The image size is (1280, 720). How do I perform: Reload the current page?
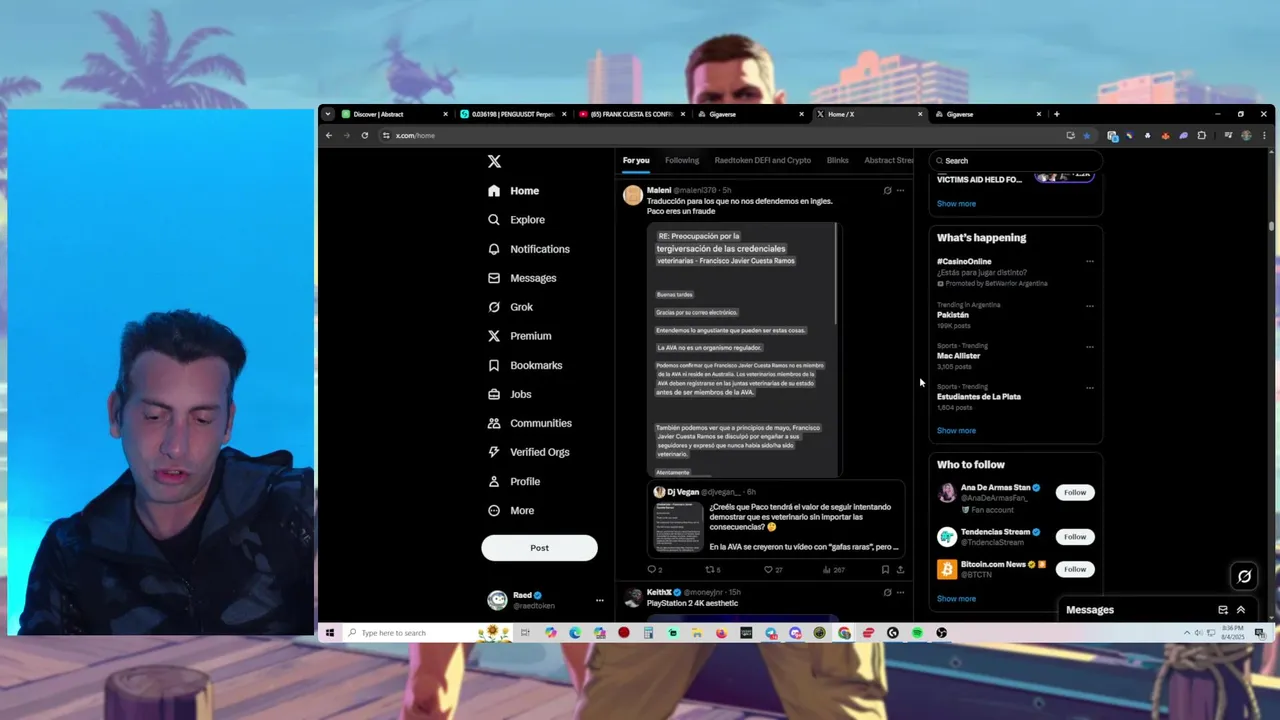coord(365,135)
